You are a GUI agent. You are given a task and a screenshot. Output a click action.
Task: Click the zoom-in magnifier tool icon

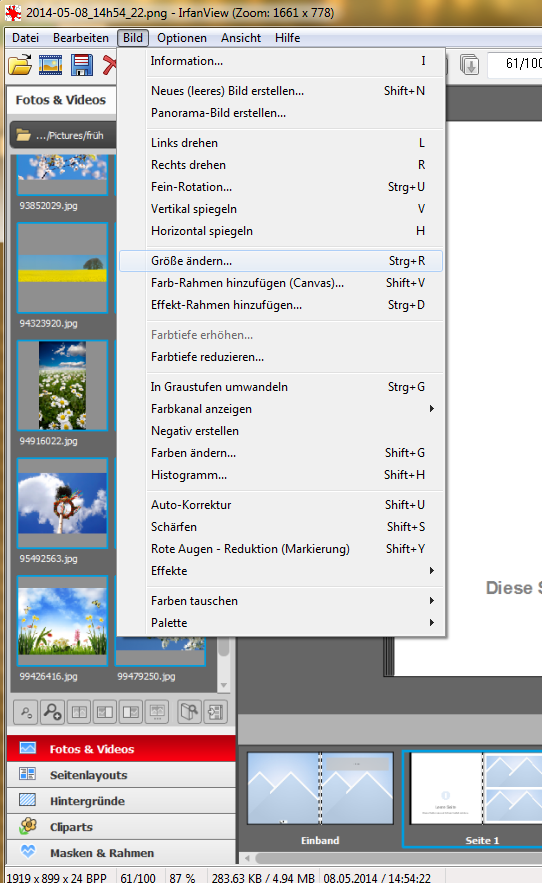coord(53,712)
